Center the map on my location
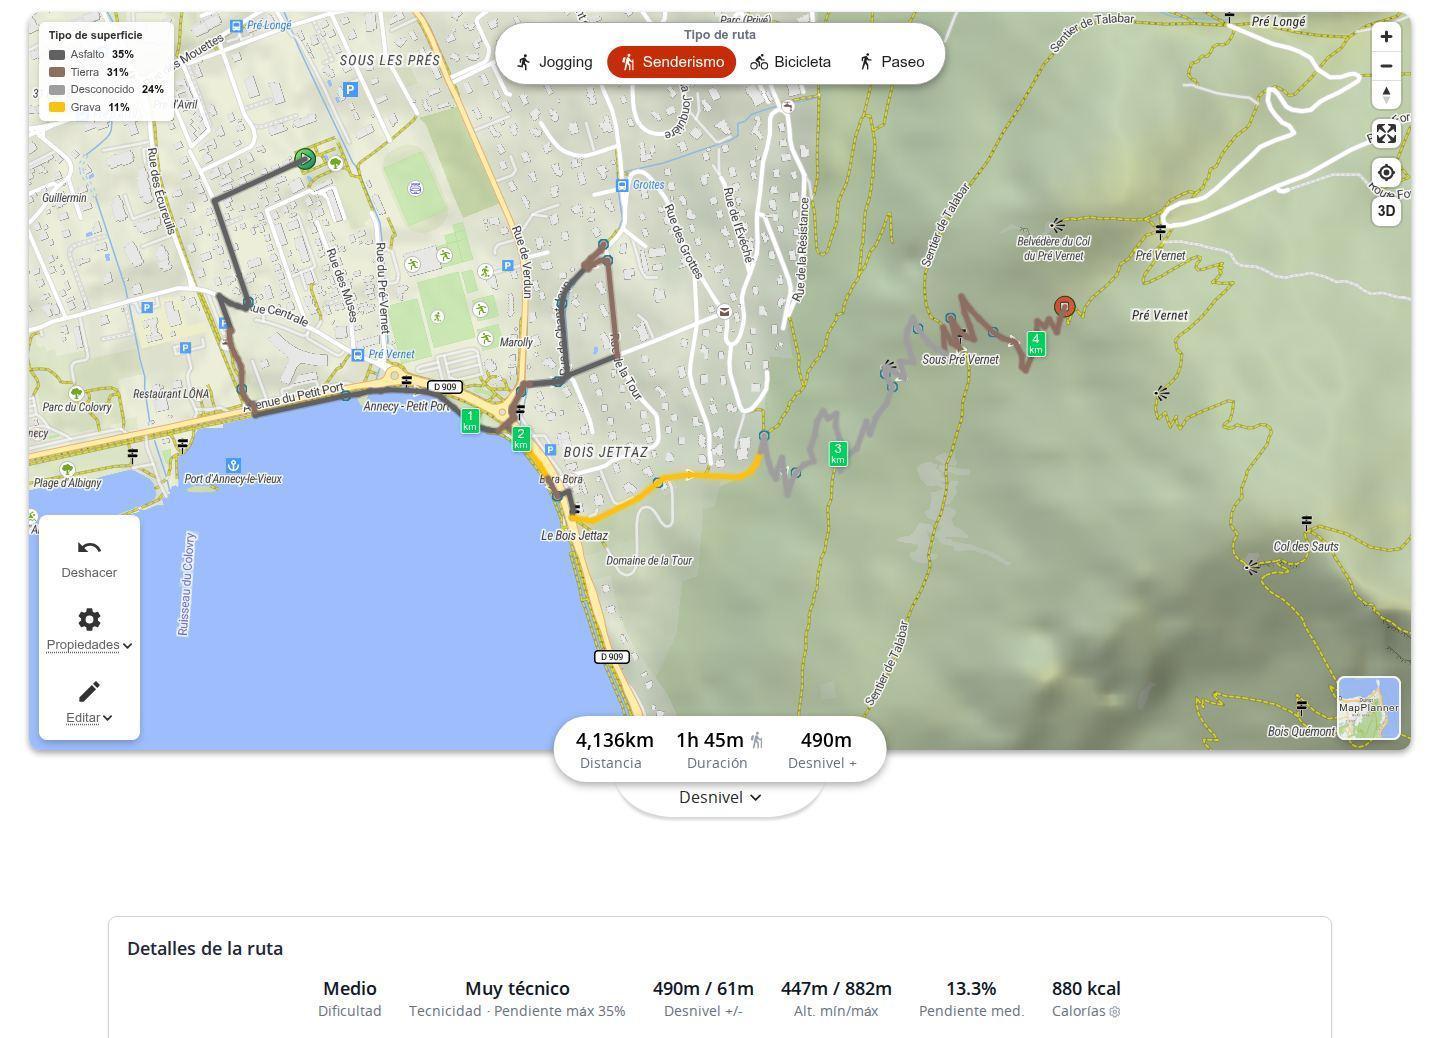 (x=1386, y=172)
